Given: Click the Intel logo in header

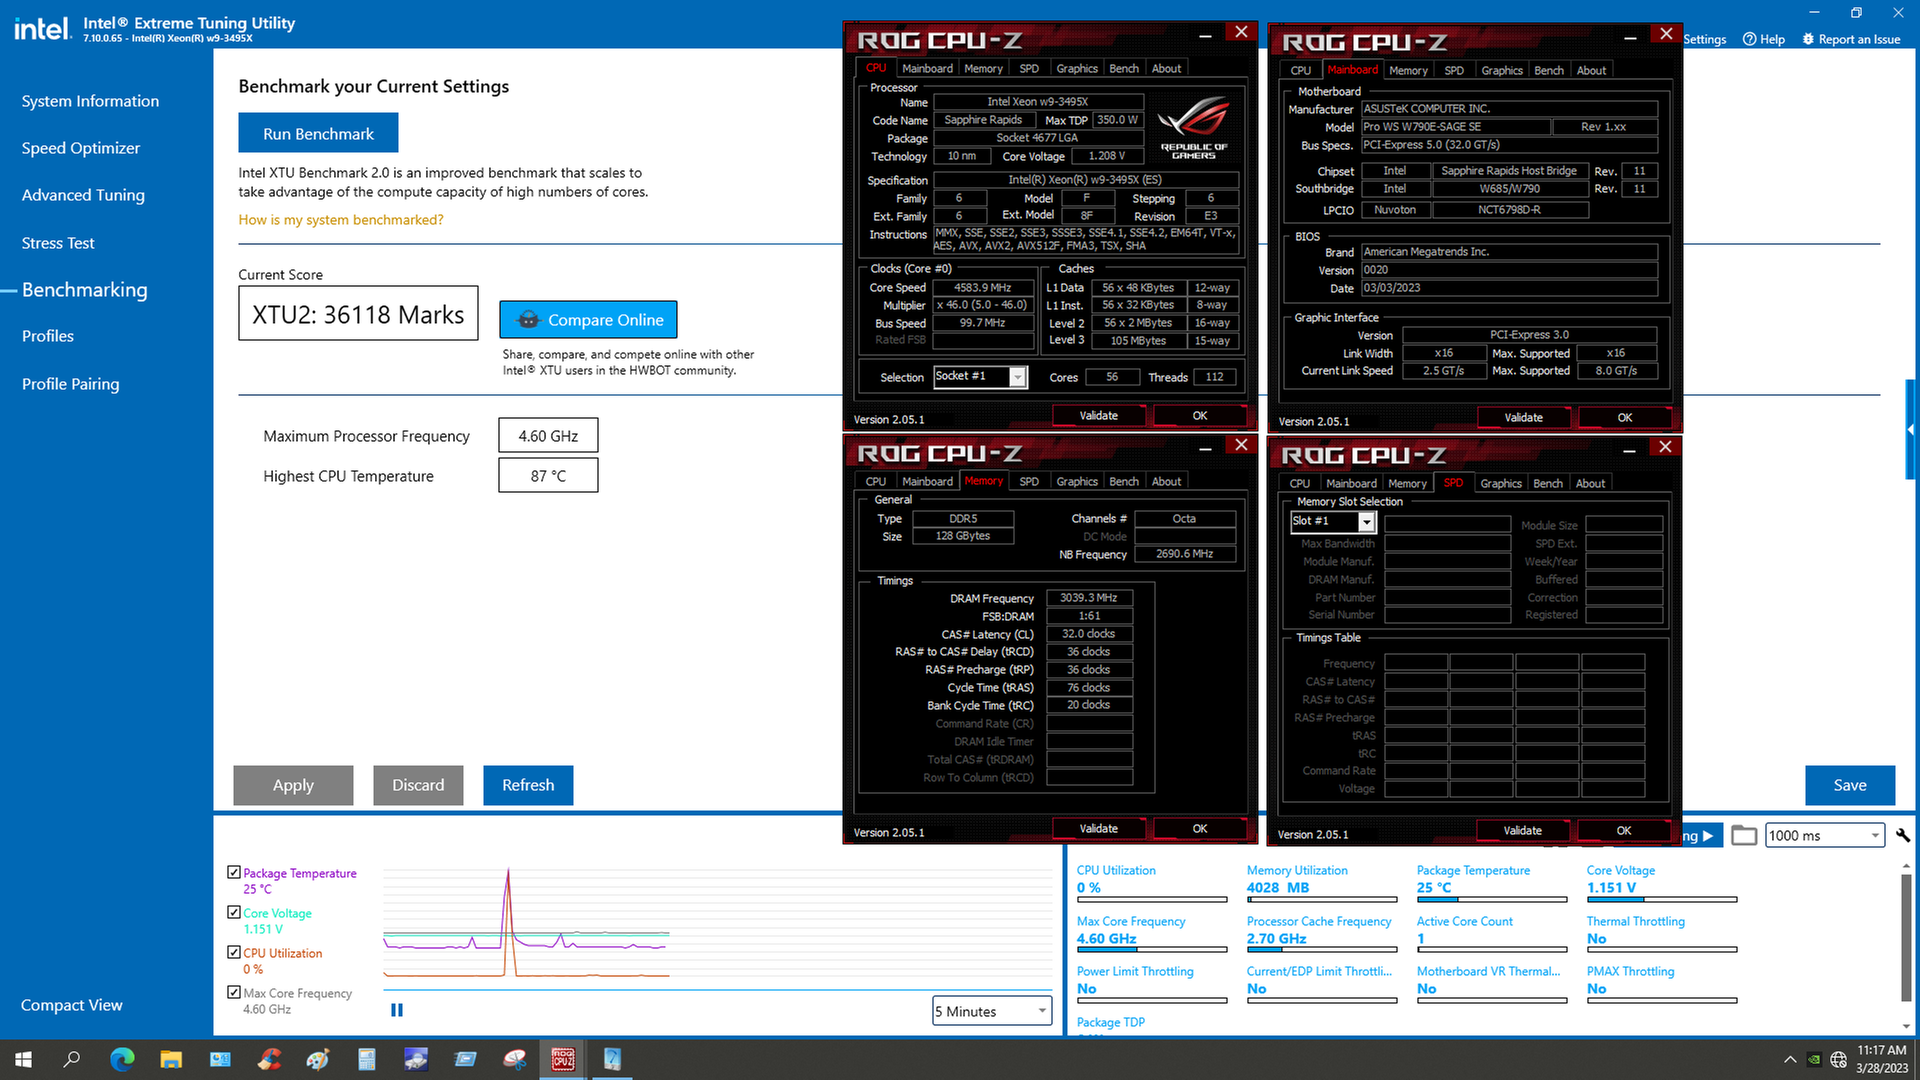Looking at the screenshot, I should (42, 28).
